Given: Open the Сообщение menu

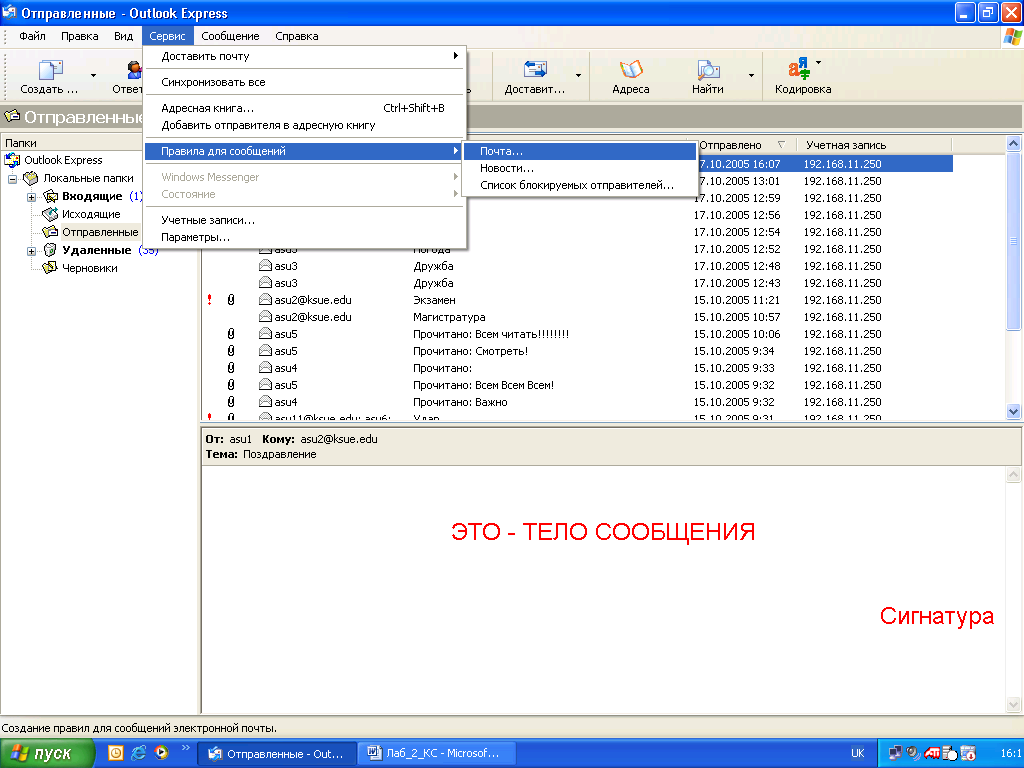Looking at the screenshot, I should pos(230,36).
